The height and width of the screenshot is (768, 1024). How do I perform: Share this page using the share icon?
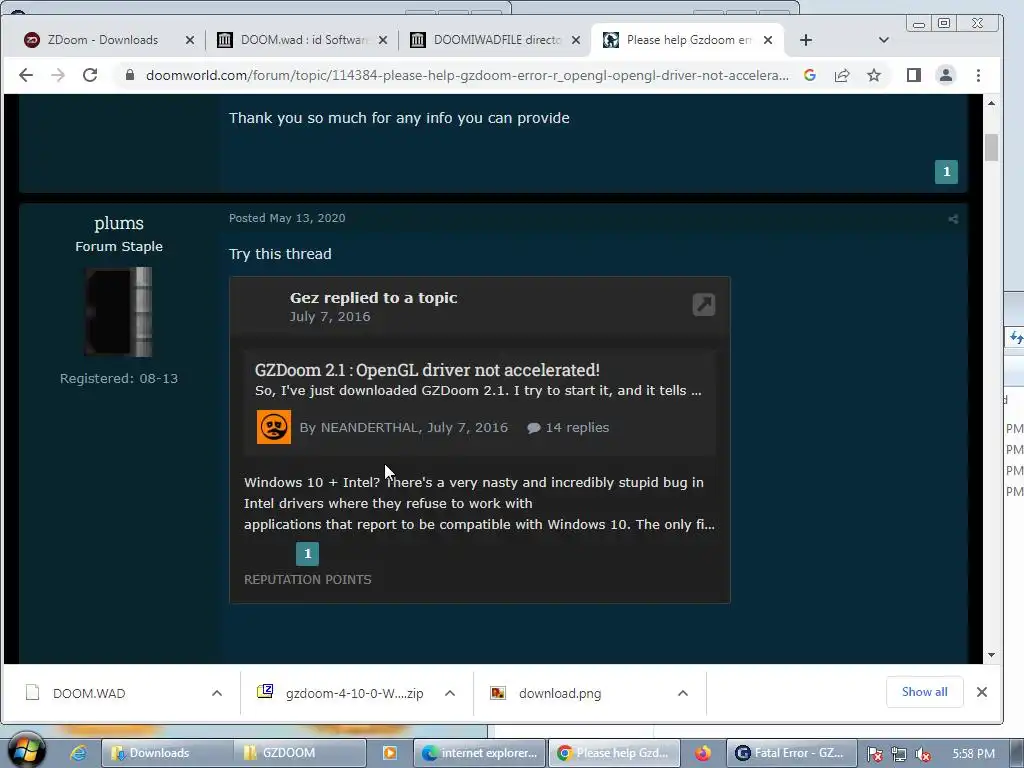(842, 75)
